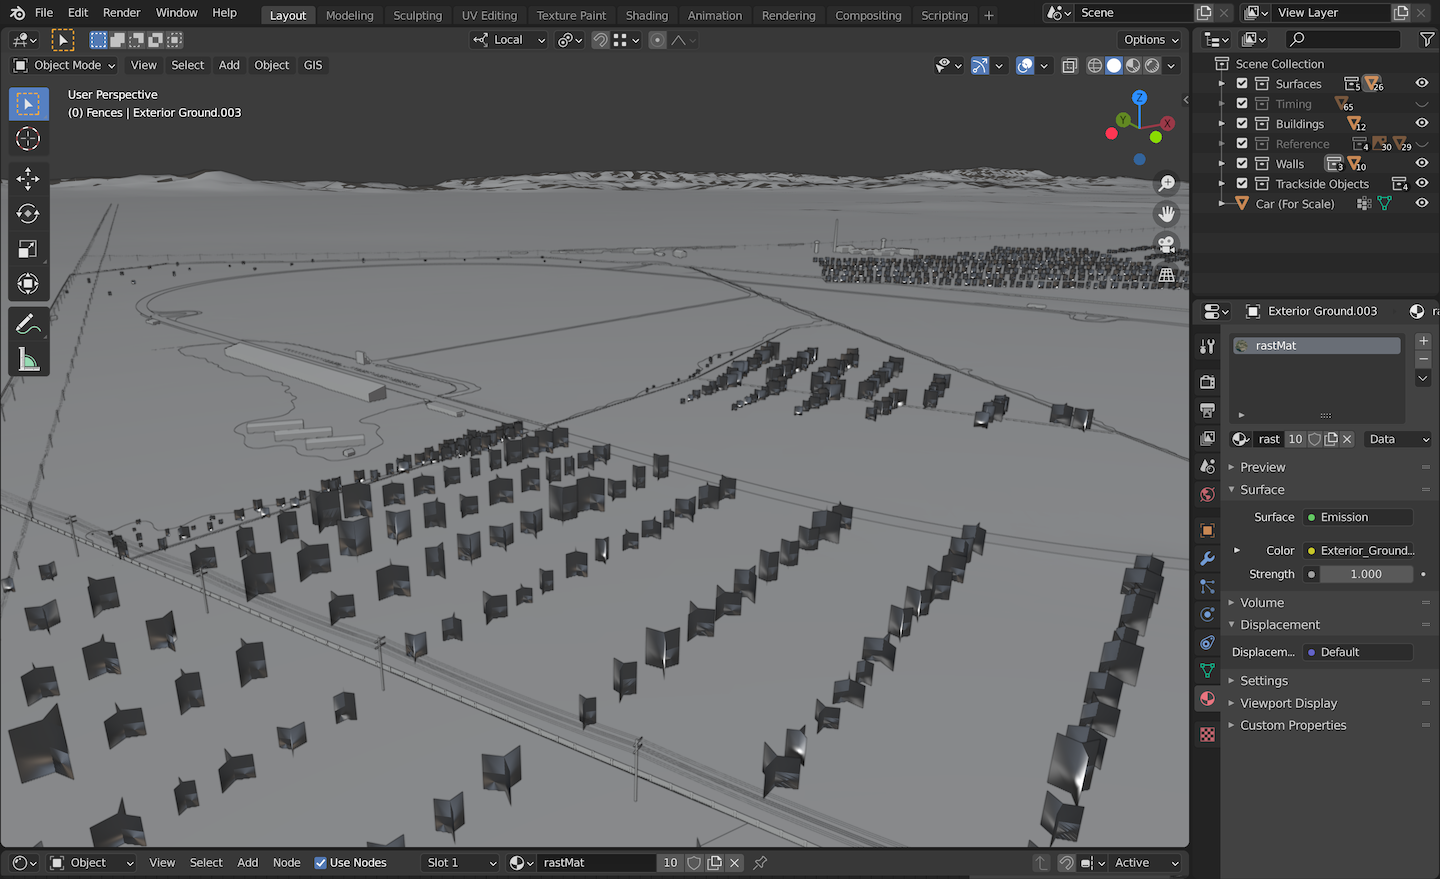Hide the Walls collection with eye icon
1440x879 pixels.
tap(1421, 163)
